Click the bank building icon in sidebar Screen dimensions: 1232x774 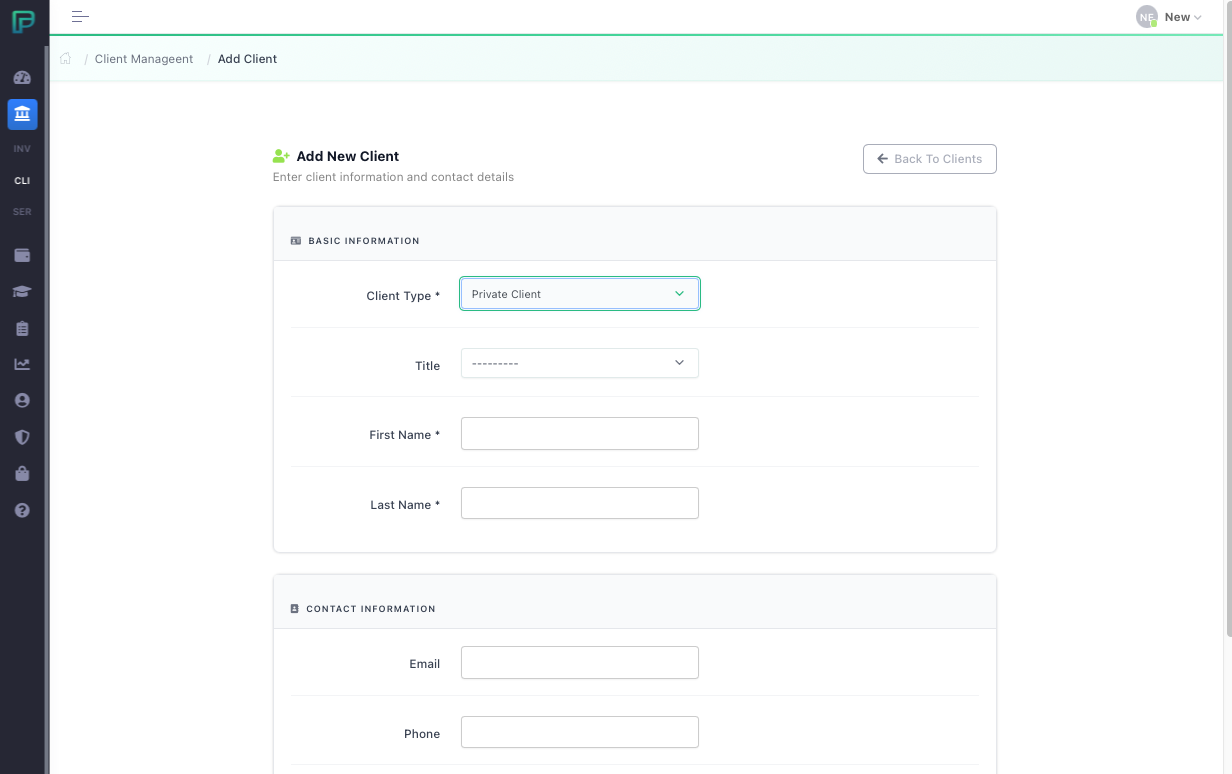coord(22,114)
